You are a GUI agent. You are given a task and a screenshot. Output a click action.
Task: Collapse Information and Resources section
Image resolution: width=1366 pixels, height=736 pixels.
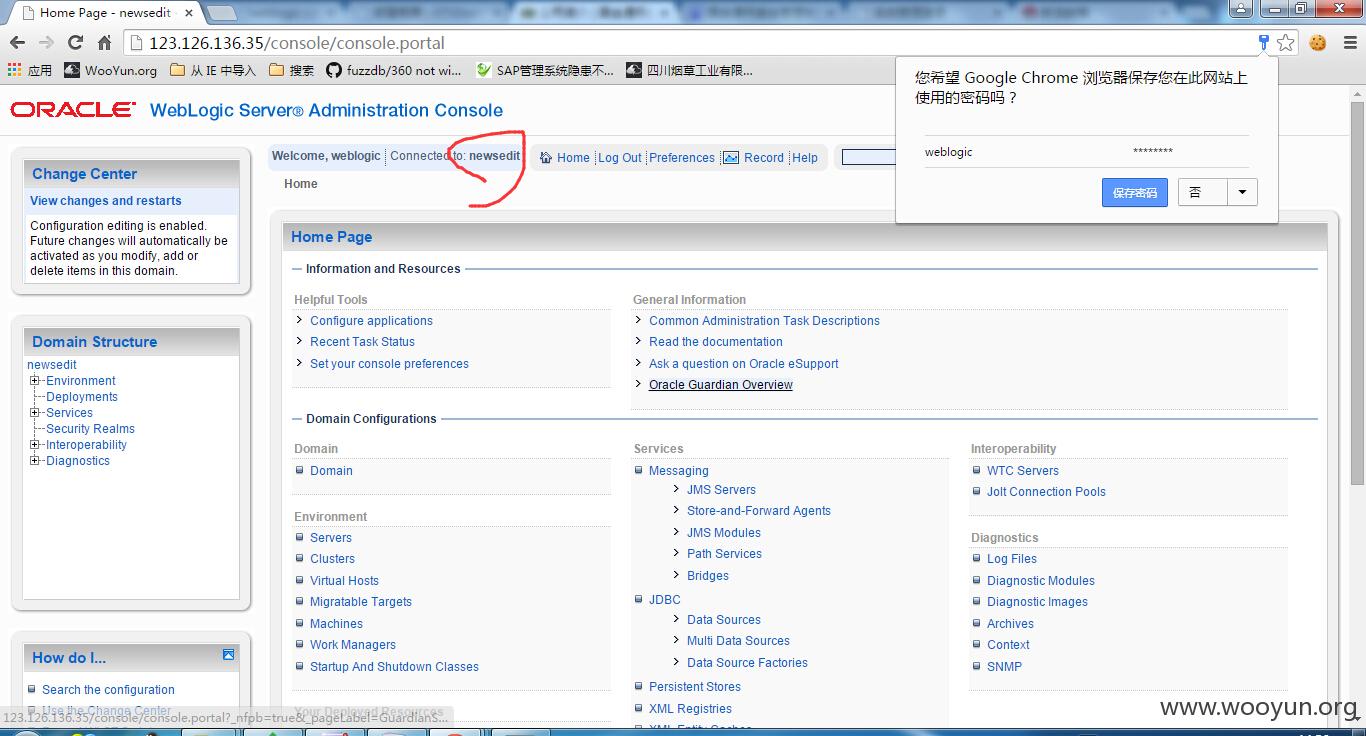[297, 269]
